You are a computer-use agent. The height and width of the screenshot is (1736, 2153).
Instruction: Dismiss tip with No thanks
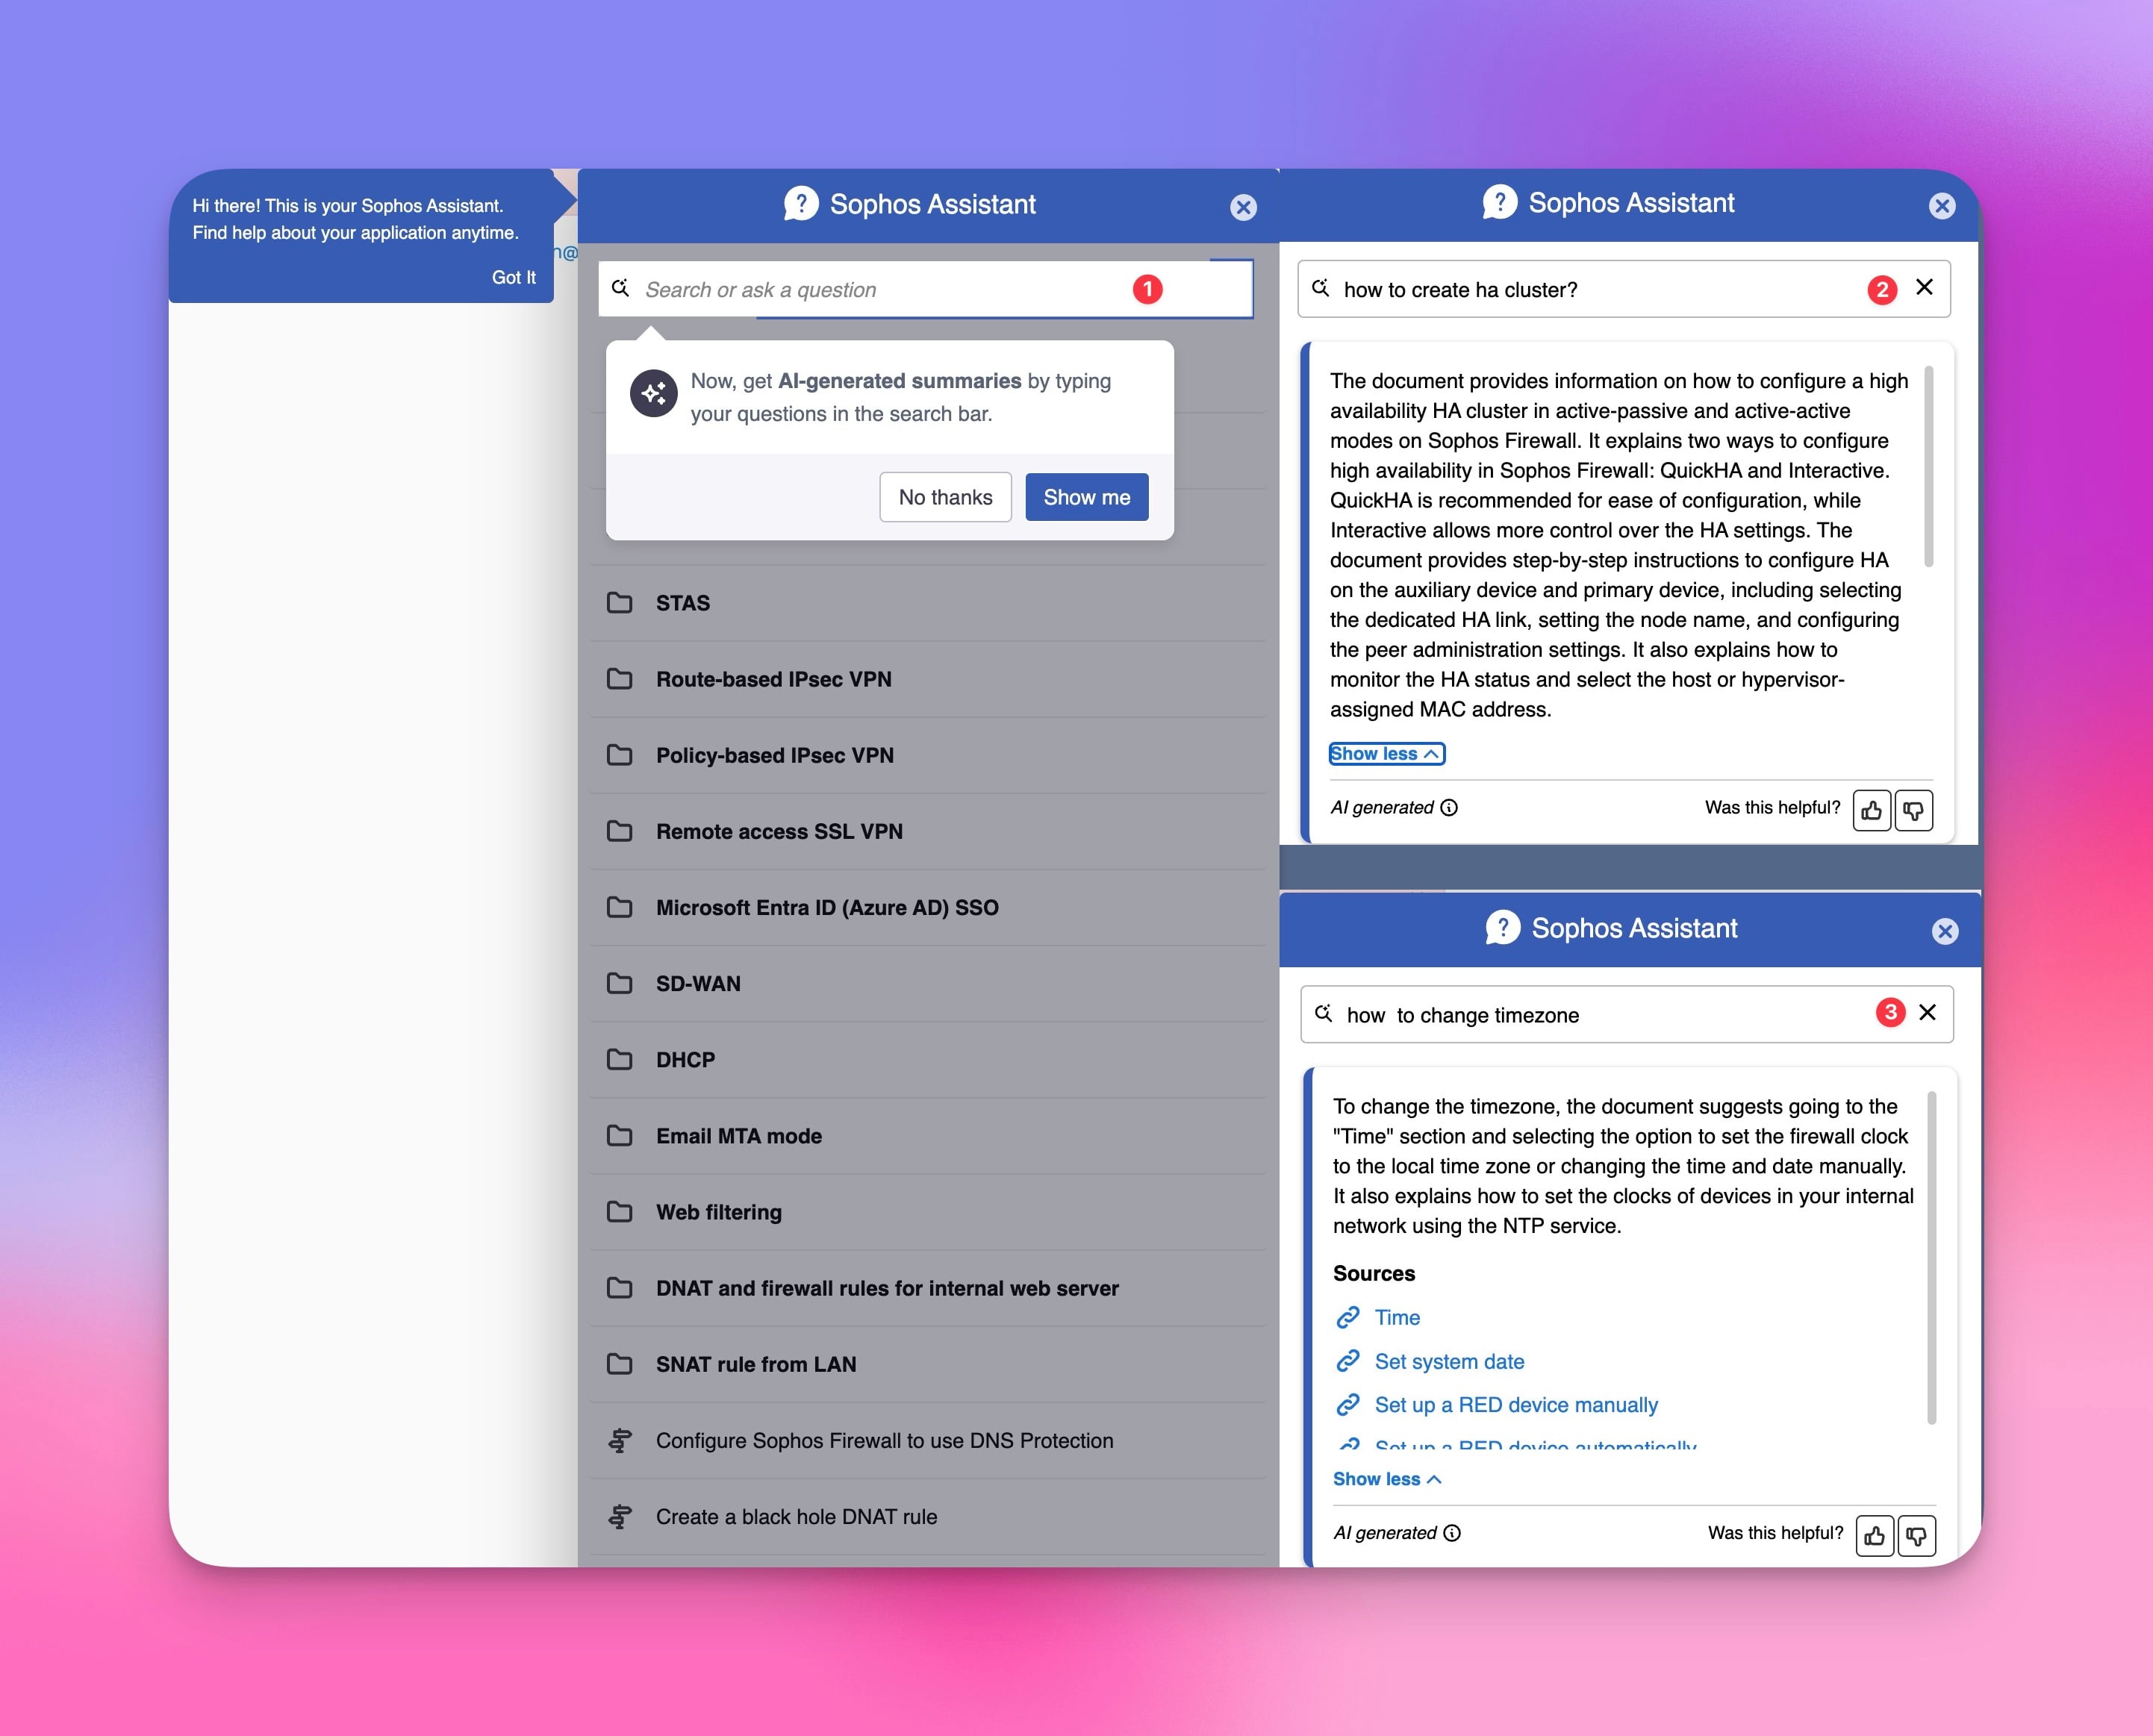[x=945, y=497]
